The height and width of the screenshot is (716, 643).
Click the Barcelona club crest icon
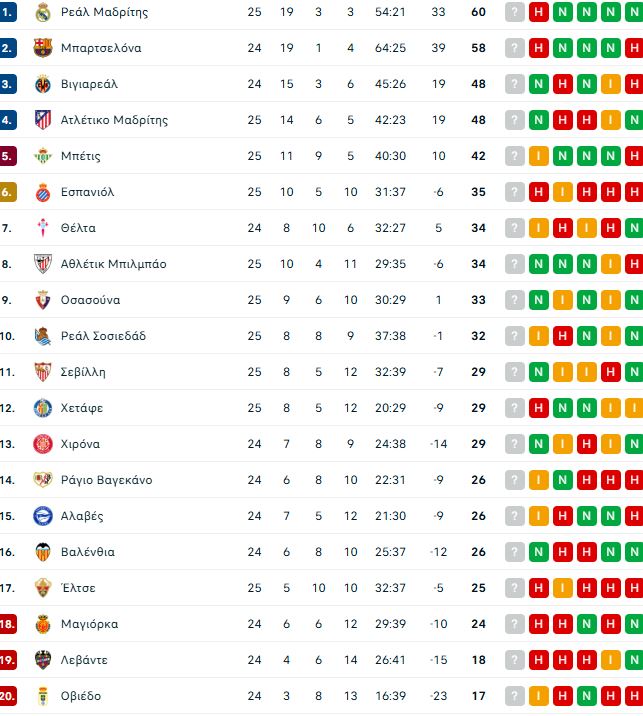pyautogui.click(x=42, y=48)
